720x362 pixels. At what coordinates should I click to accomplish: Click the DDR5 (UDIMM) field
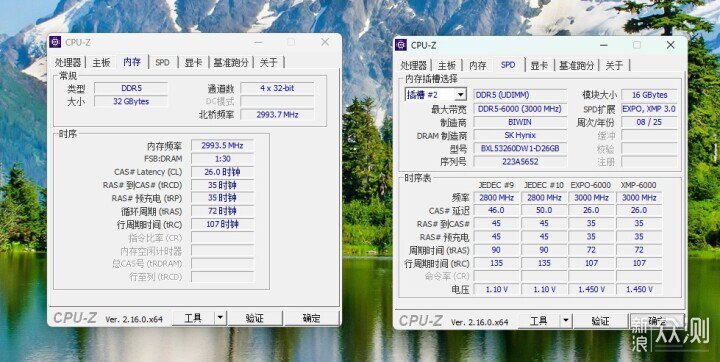(x=520, y=95)
